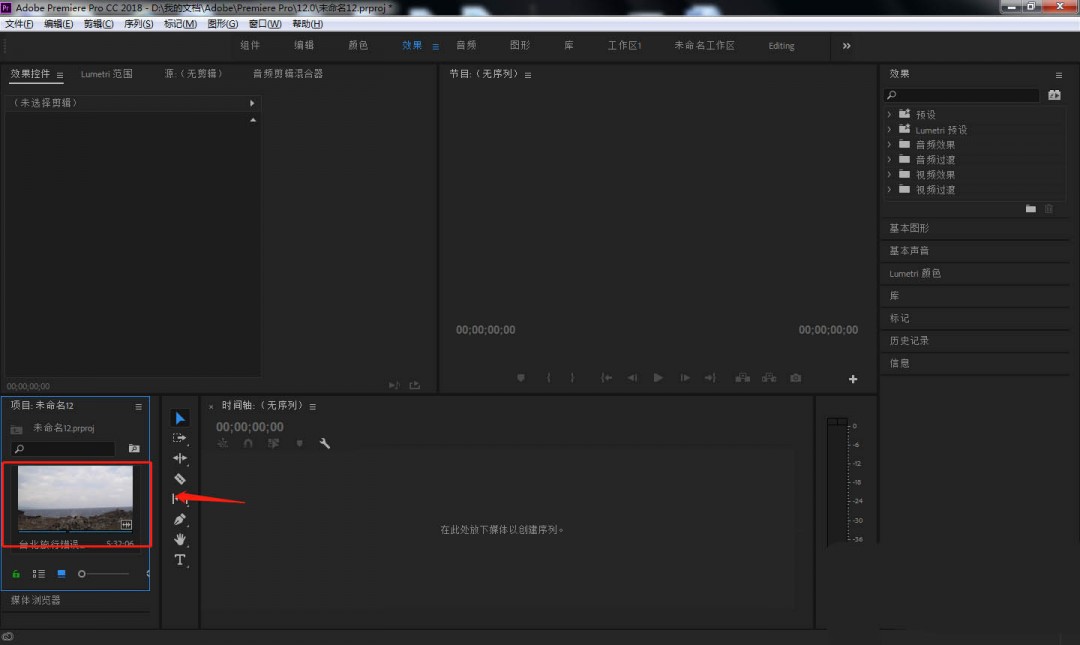Open the 基本图形 panel
Image resolution: width=1080 pixels, height=645 pixels.
coord(909,228)
